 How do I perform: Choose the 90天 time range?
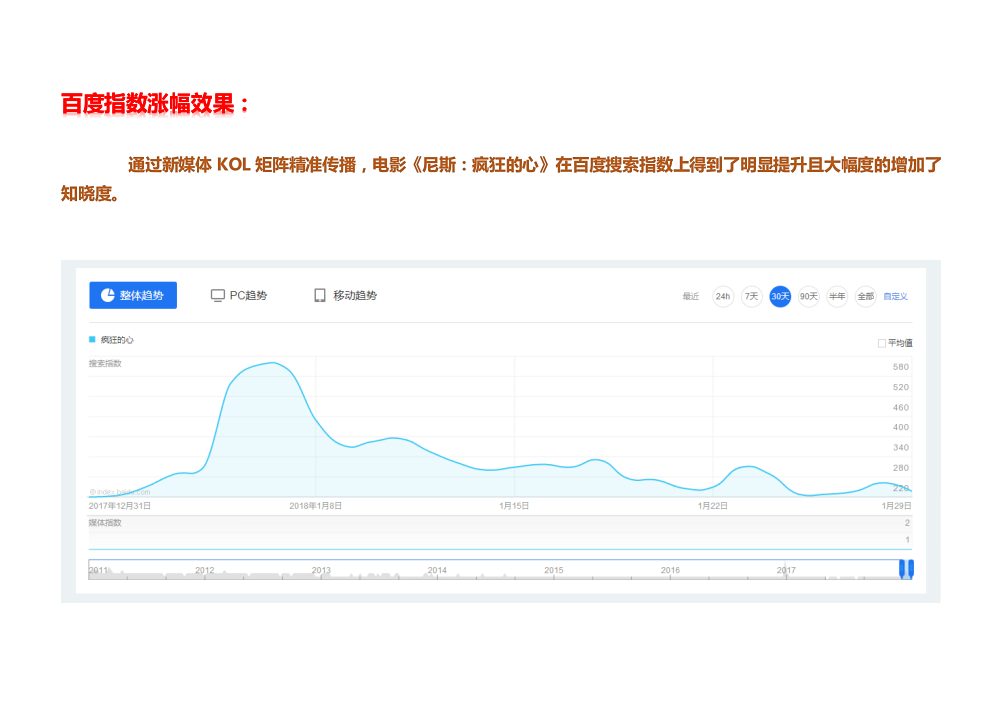pos(809,296)
